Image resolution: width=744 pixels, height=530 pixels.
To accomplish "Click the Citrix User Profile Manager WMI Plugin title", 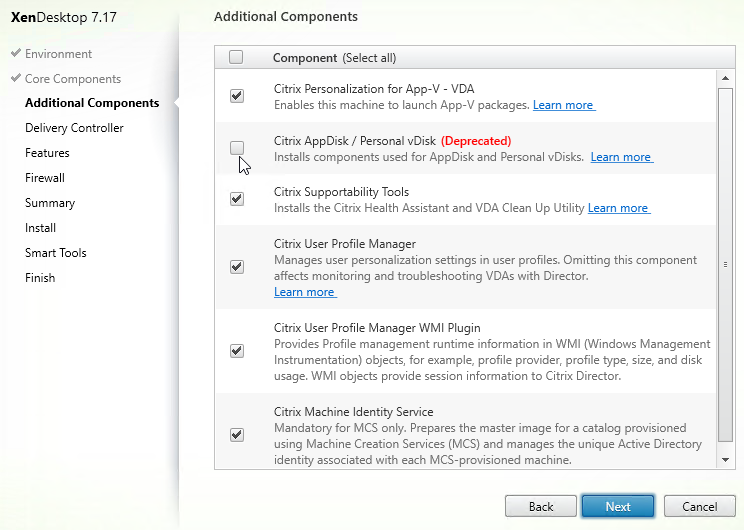I will (x=377, y=328).
